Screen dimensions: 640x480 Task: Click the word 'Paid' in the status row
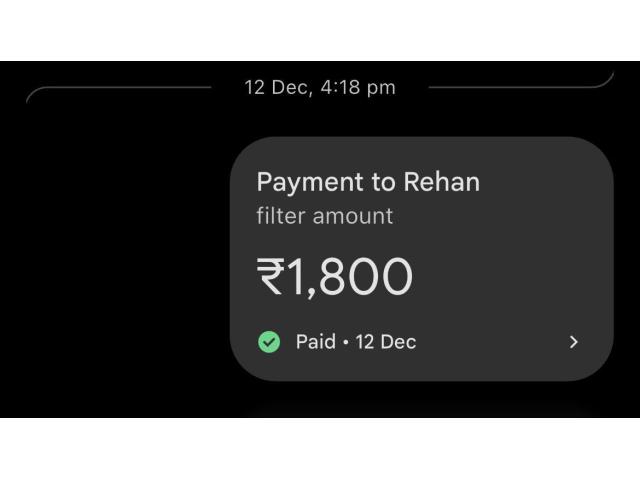315,342
